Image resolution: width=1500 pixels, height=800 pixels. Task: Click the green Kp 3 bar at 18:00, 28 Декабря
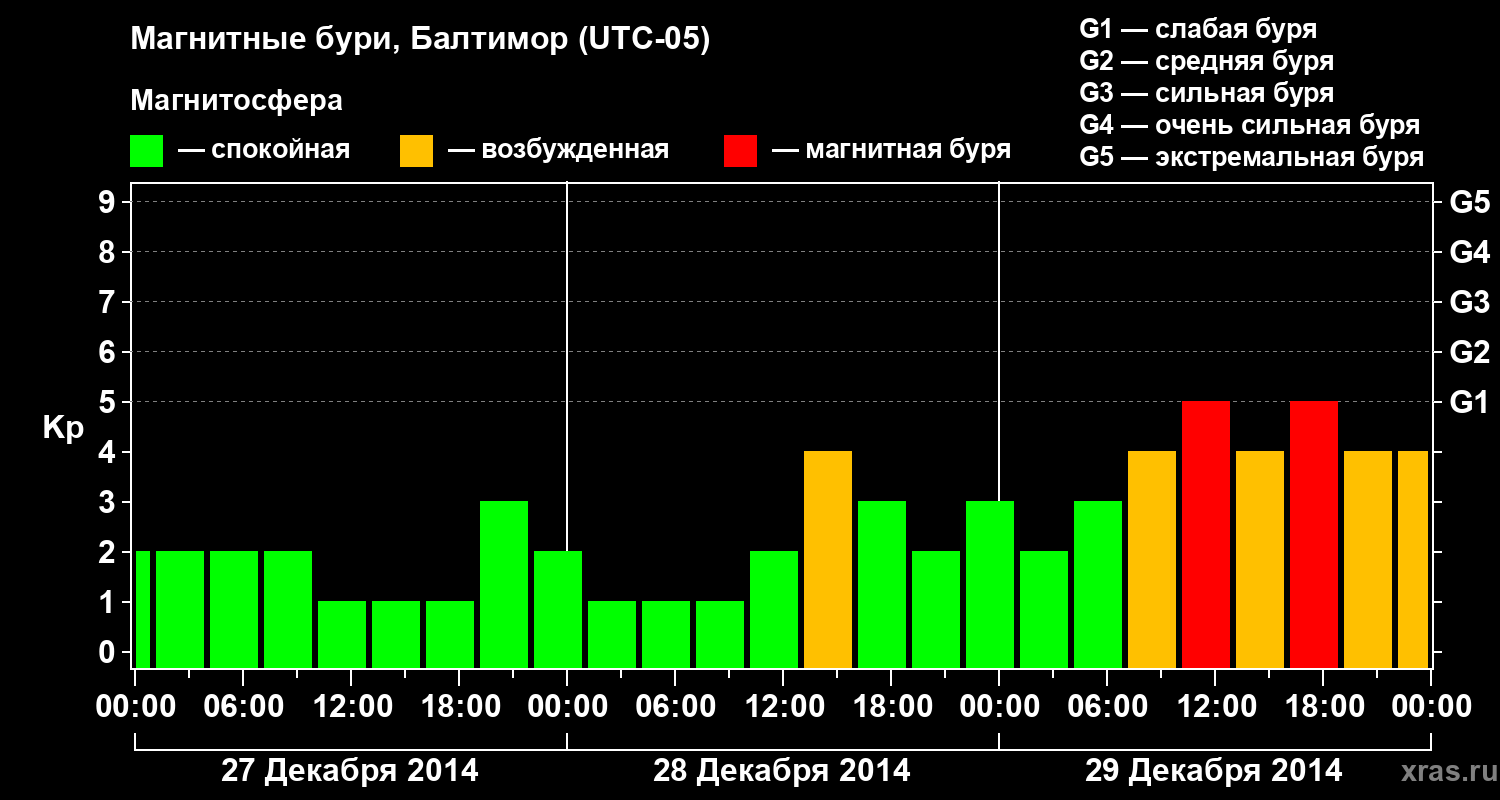point(882,584)
